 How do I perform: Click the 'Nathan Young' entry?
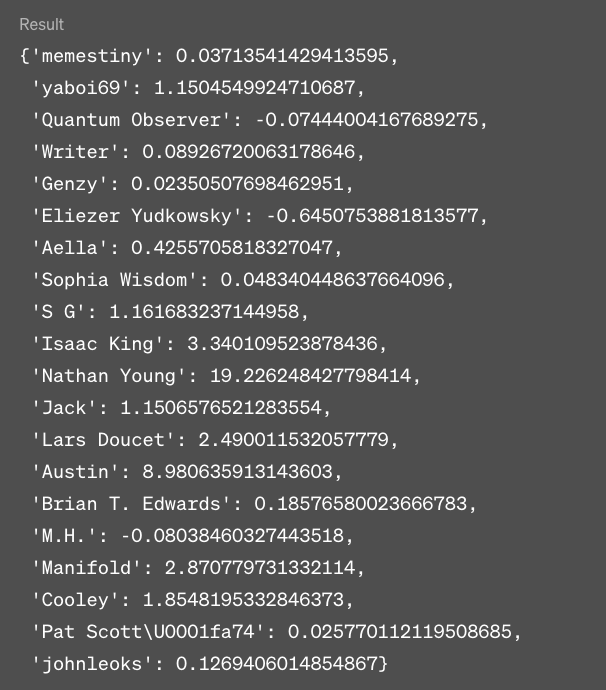tap(226, 376)
